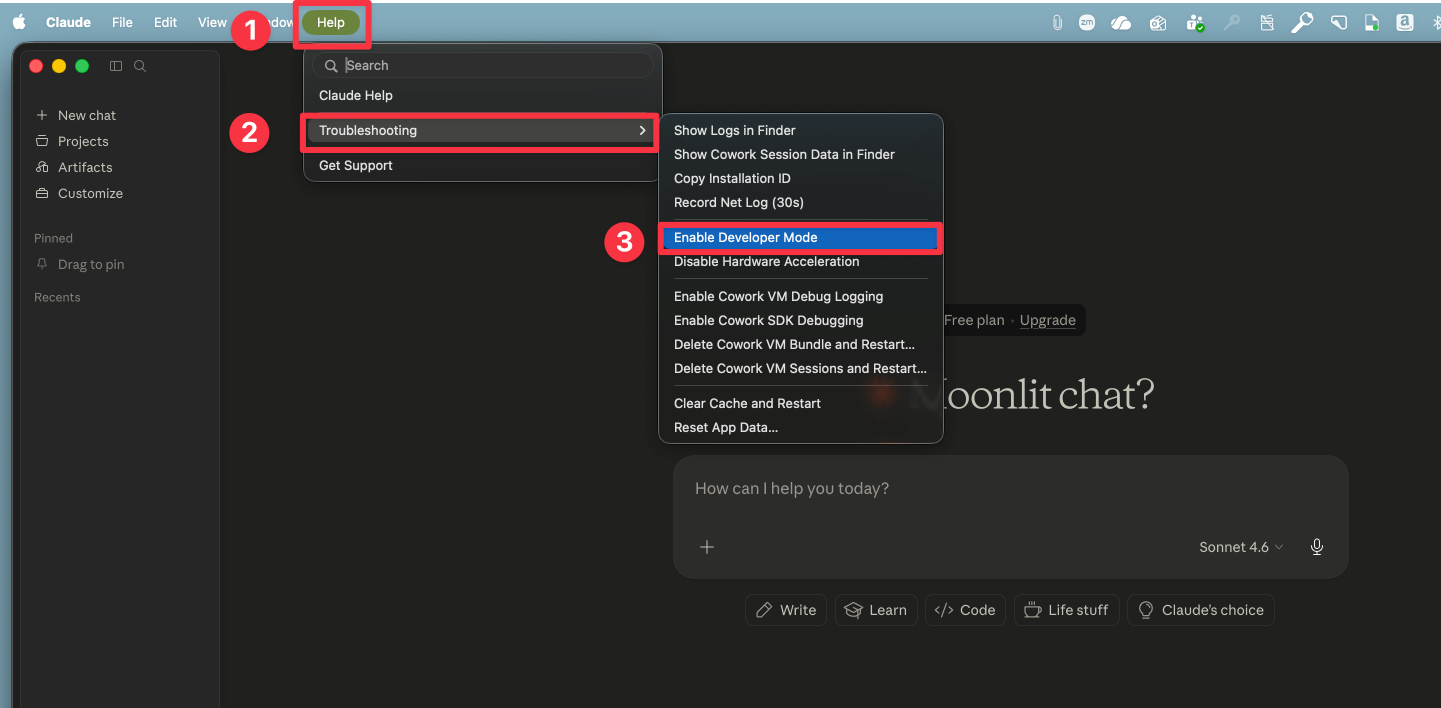1441x708 pixels.
Task: Open Customize in the sidebar
Action: 79,193
